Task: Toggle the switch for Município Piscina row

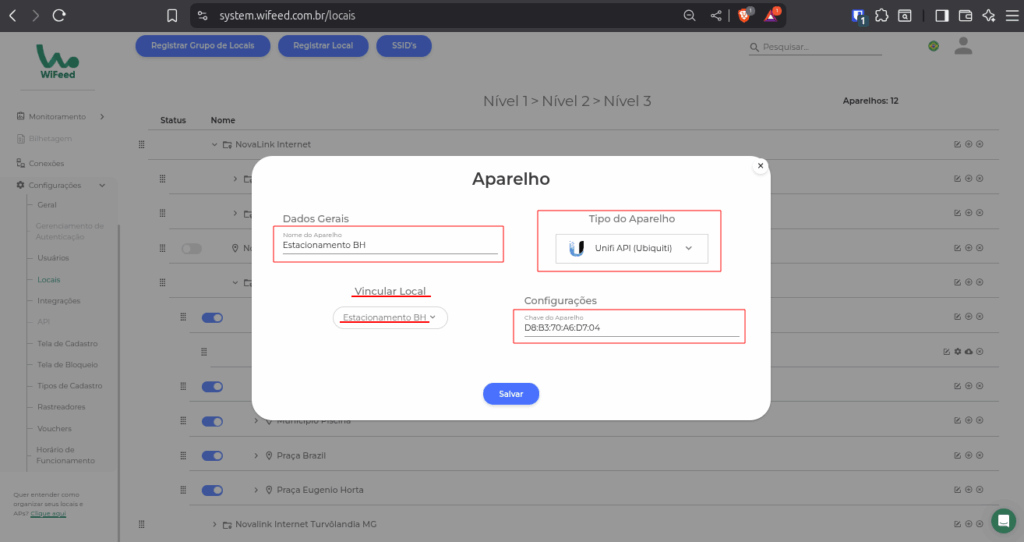Action: point(212,421)
